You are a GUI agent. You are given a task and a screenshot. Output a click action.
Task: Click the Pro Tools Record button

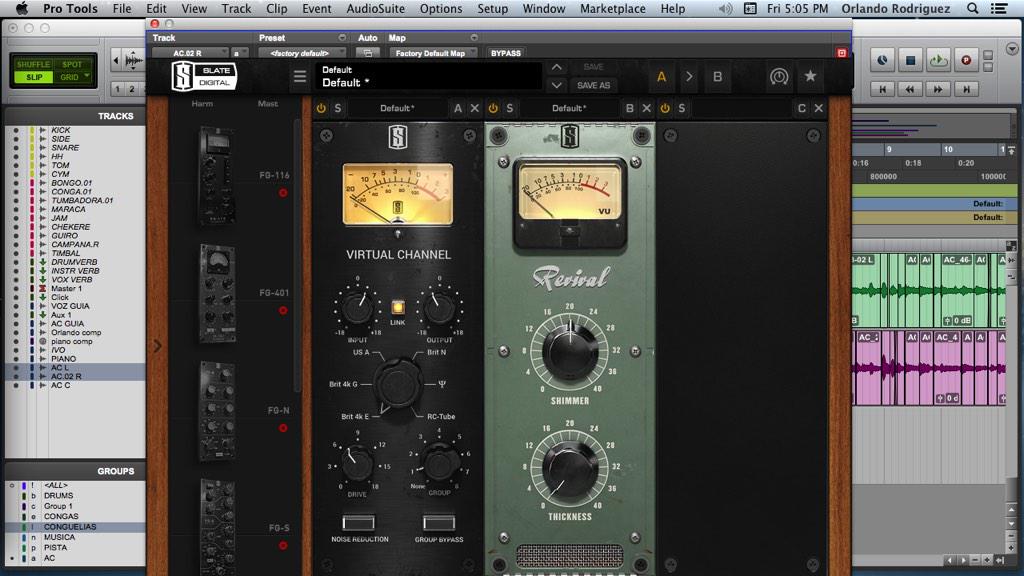click(x=966, y=61)
